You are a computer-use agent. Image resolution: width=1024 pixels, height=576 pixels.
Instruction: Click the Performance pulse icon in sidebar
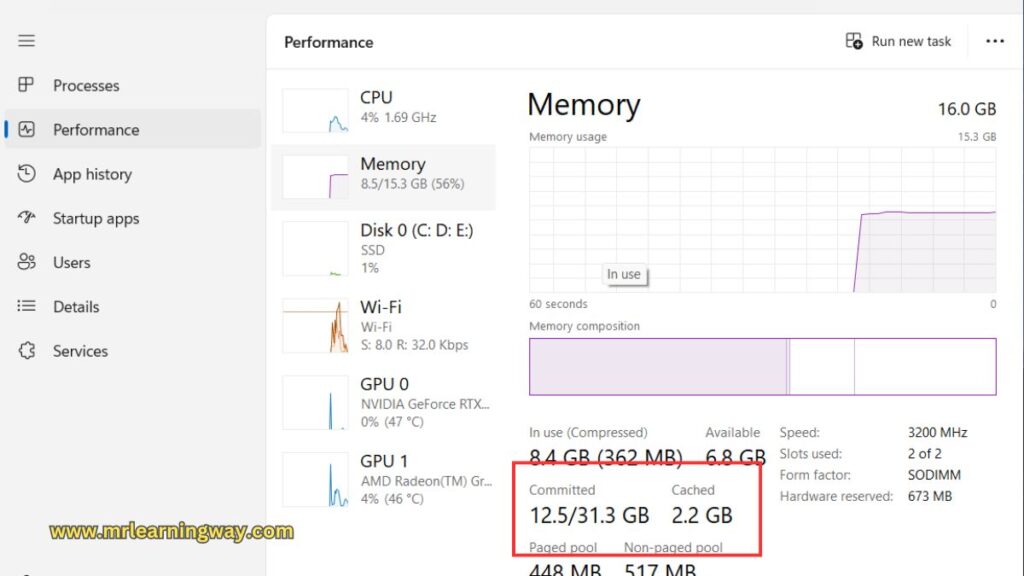pyautogui.click(x=27, y=130)
